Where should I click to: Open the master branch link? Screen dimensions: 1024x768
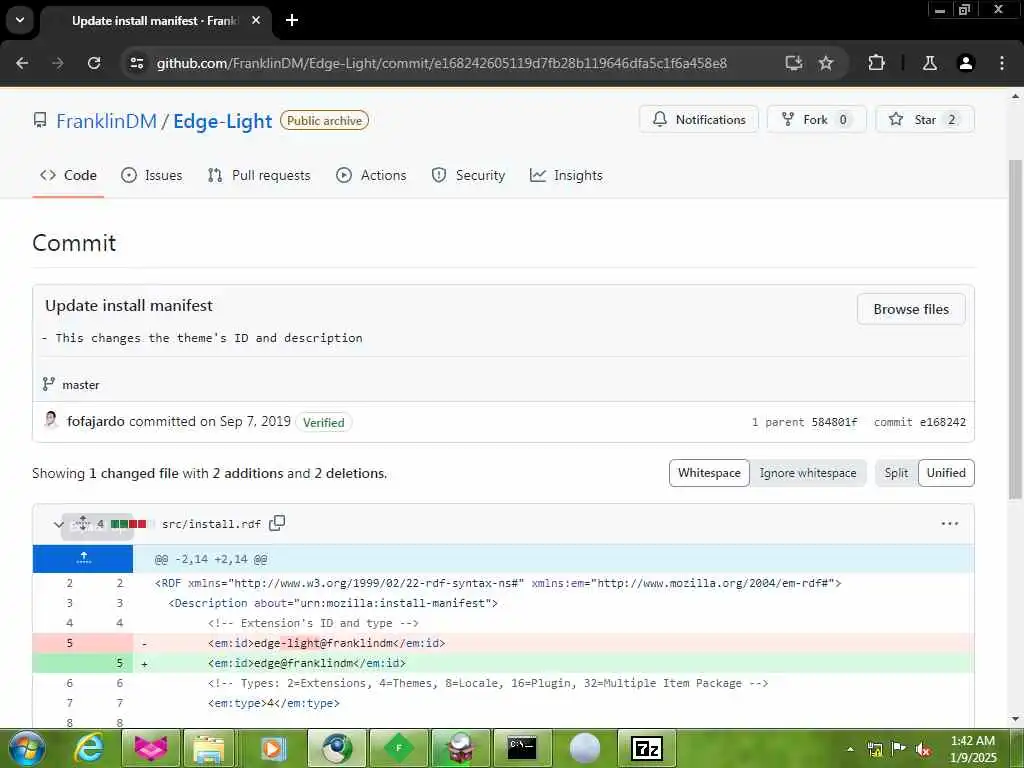coord(81,385)
